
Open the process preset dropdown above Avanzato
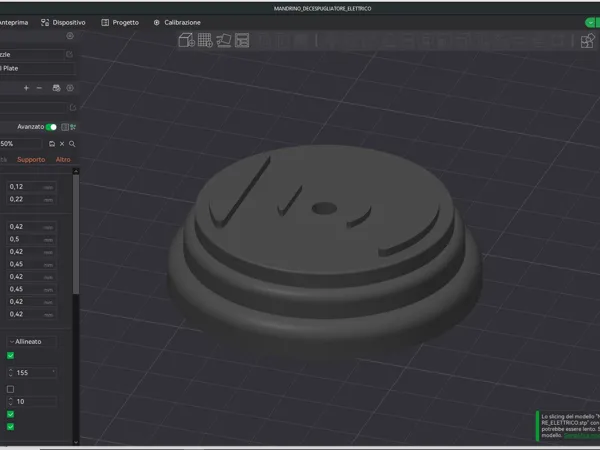click(x=34, y=108)
